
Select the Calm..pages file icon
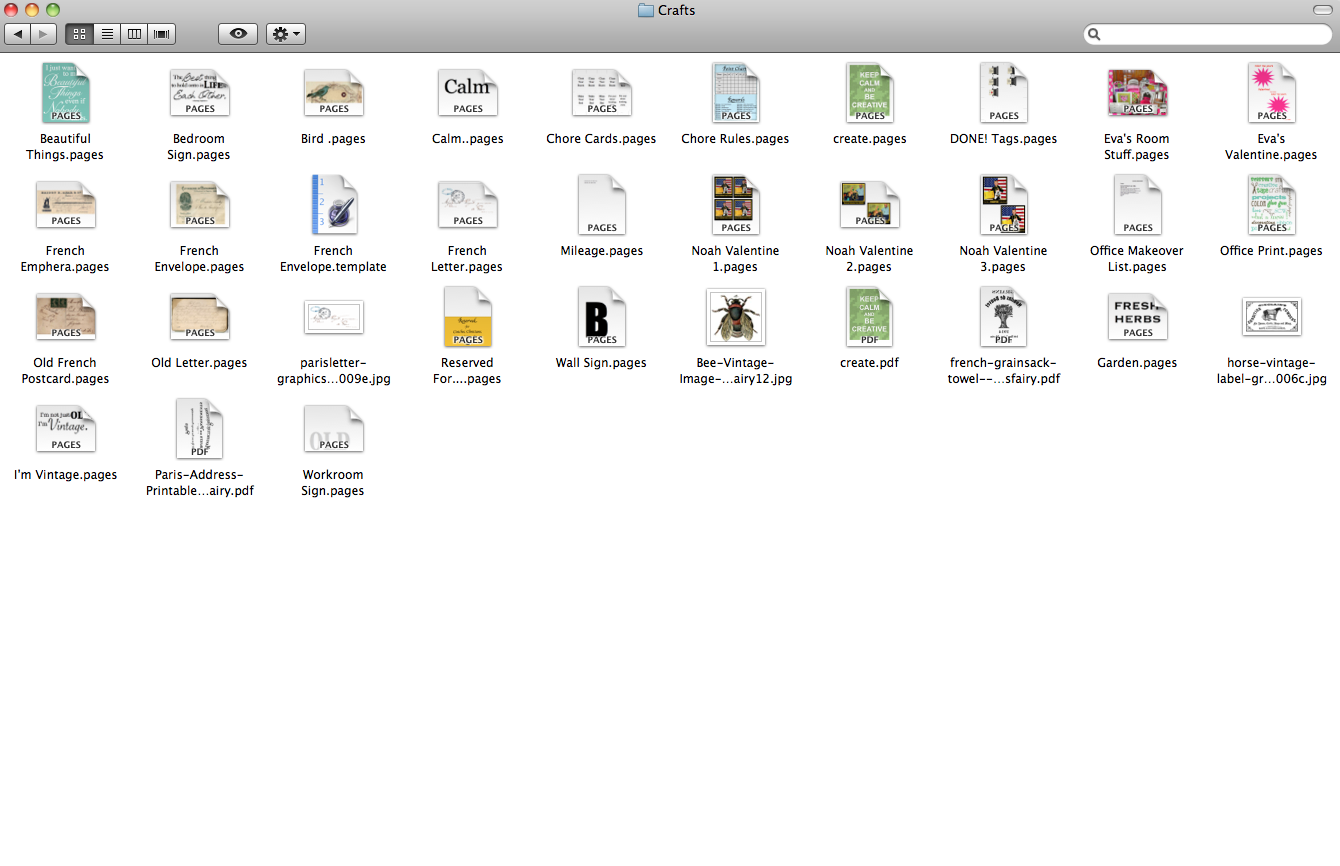[x=468, y=92]
